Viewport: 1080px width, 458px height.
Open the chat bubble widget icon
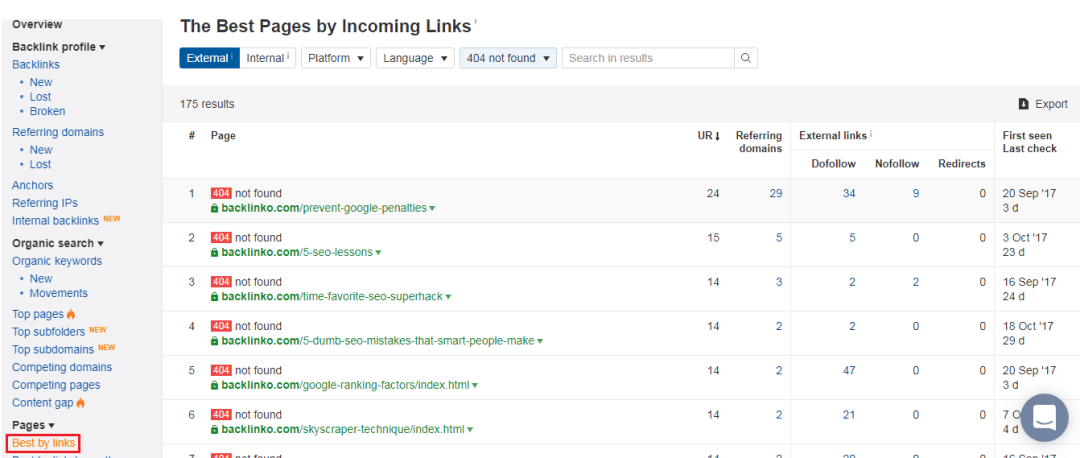coord(1044,417)
